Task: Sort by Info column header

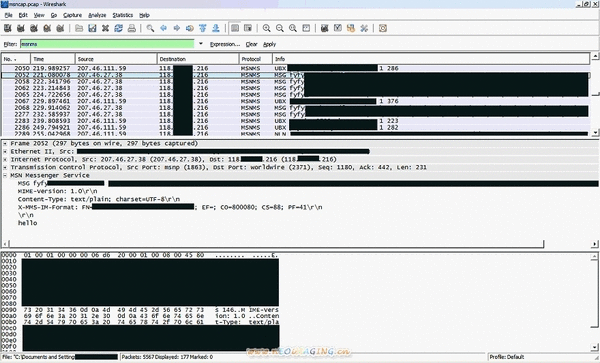Action: coord(431,59)
